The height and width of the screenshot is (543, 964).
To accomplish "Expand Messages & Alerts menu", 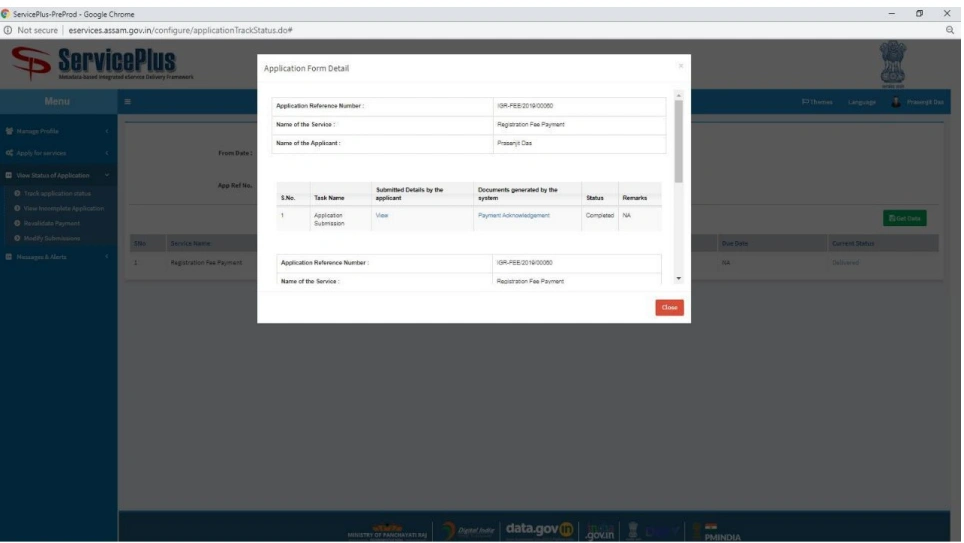I will (58, 257).
